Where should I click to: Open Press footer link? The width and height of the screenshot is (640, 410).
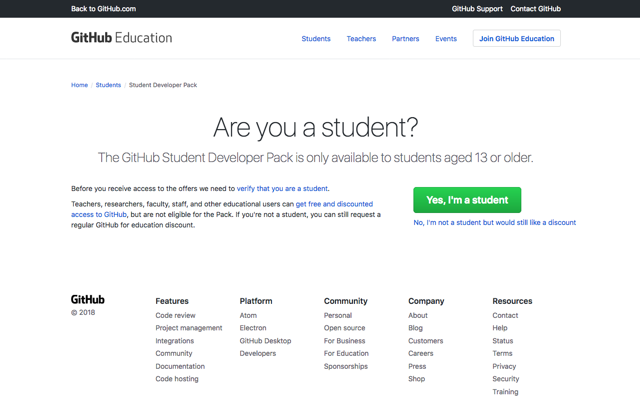coord(417,366)
